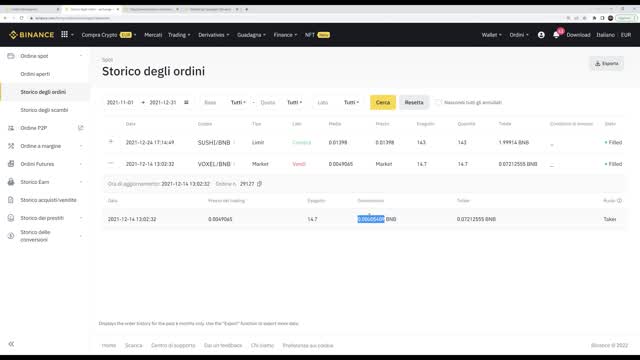Collapse the VOXEL/BNB order row
640x360 pixels.
pyautogui.click(x=111, y=163)
